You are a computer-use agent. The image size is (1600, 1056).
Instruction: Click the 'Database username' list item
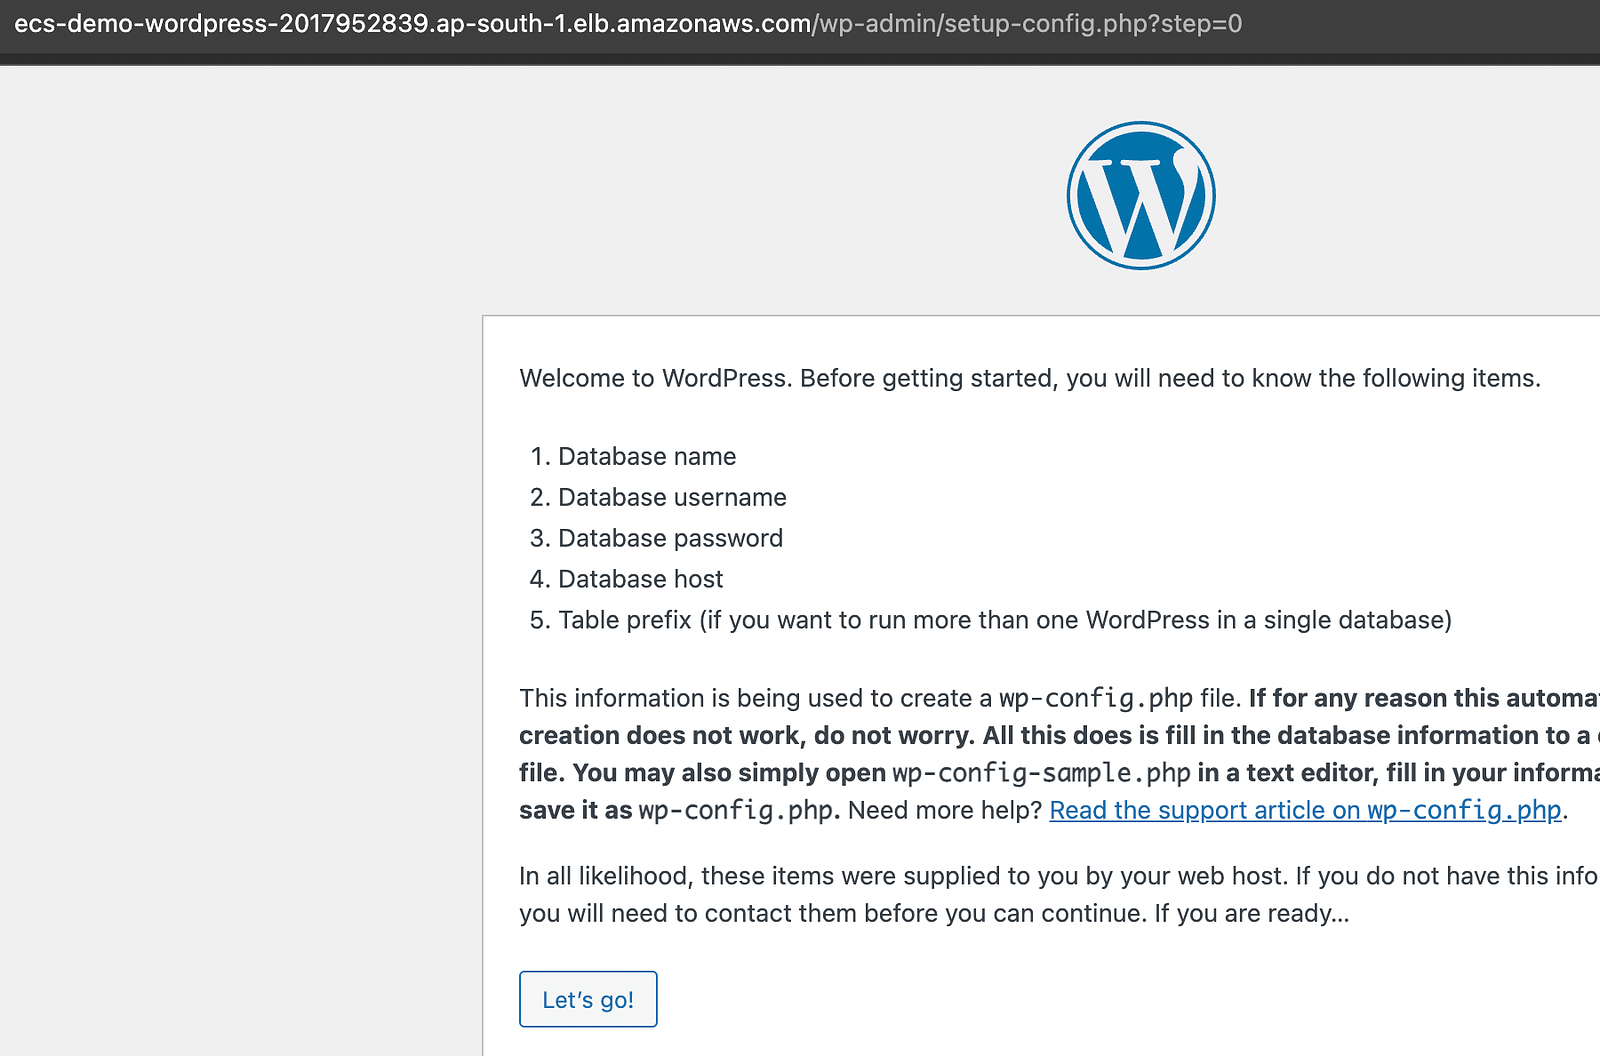pyautogui.click(x=672, y=497)
